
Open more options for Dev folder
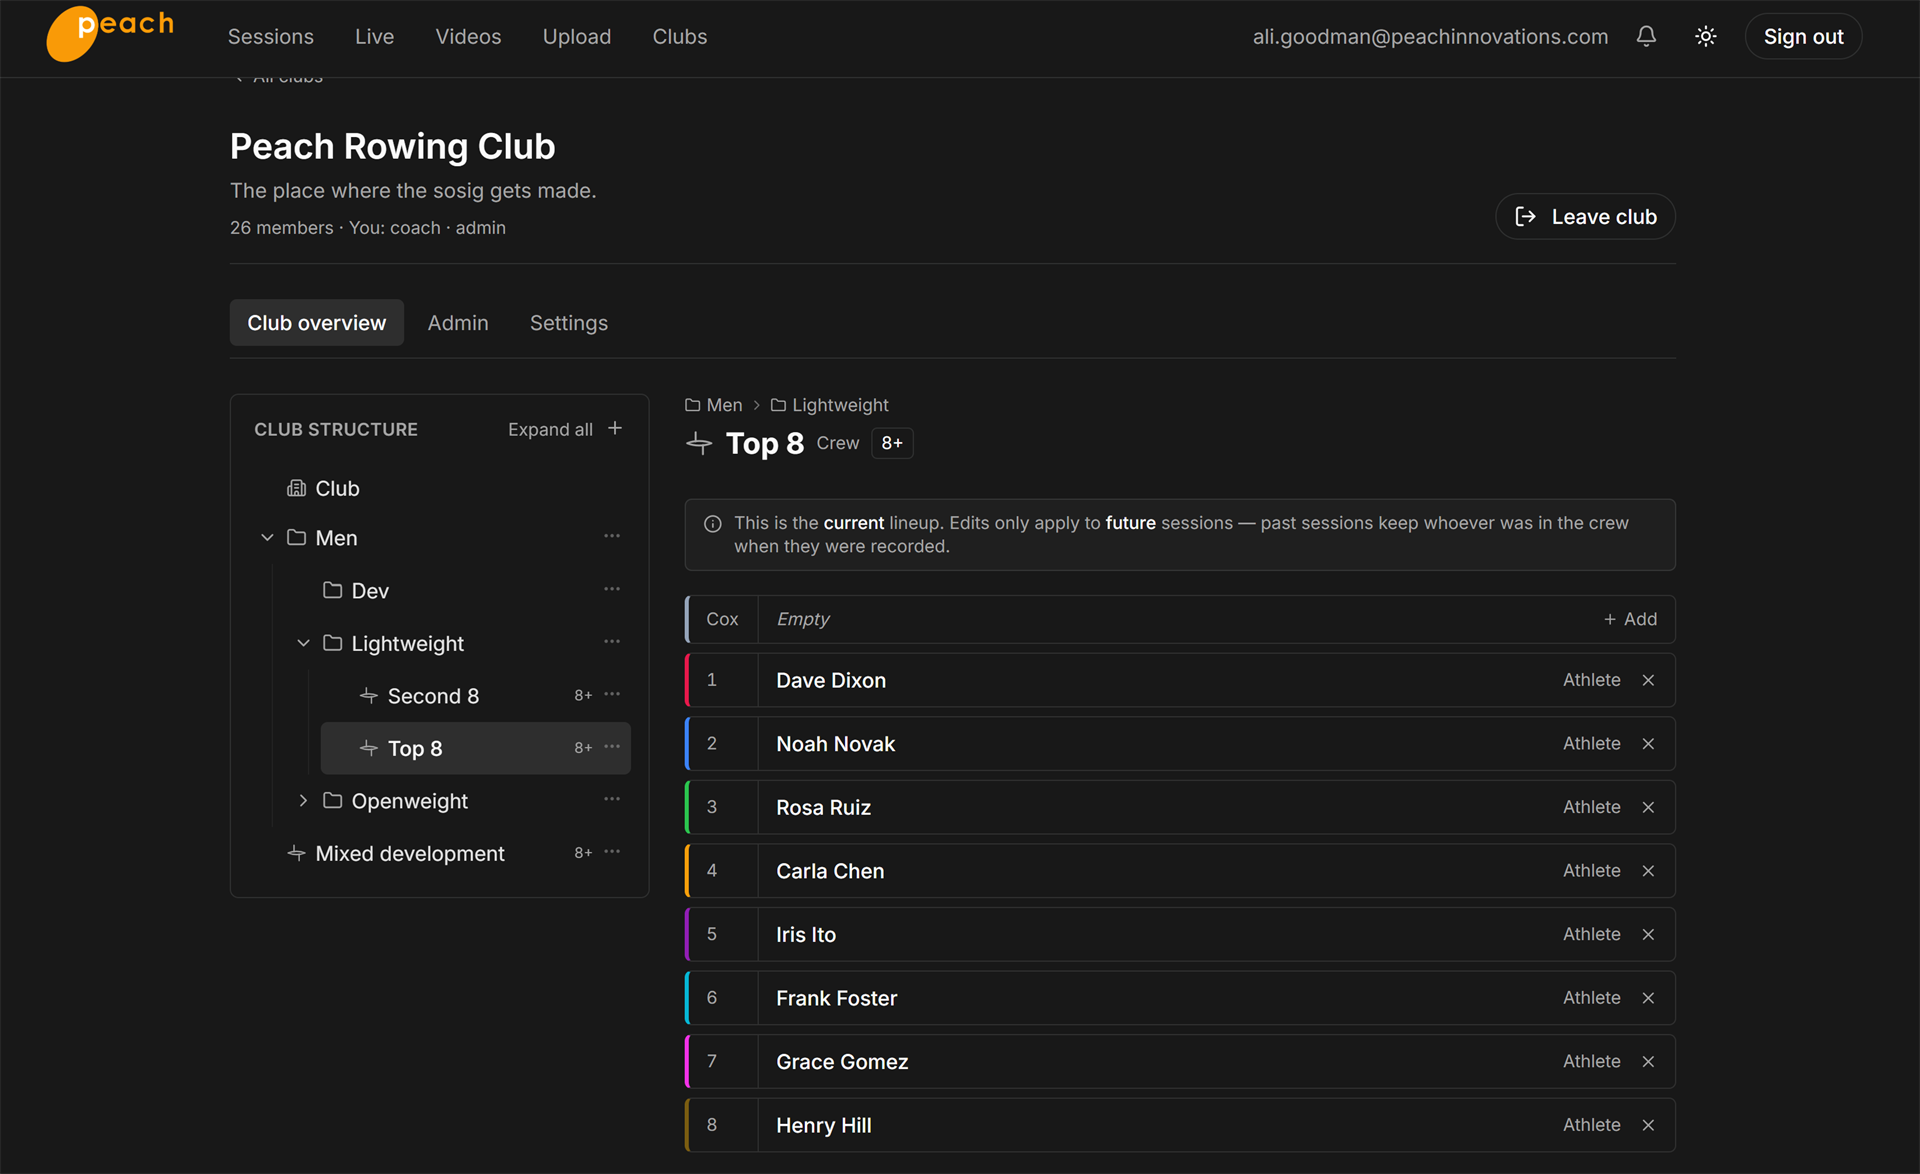612,590
